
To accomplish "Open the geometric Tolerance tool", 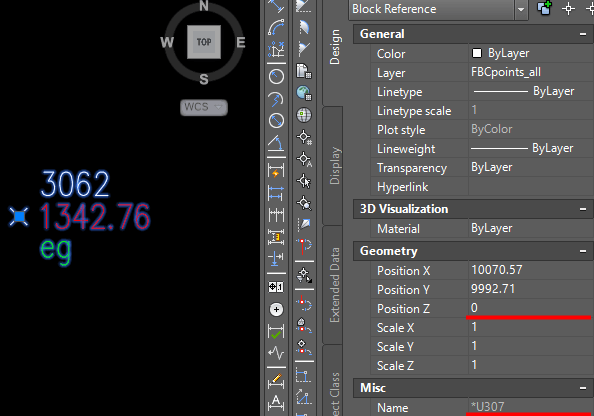I will (276, 287).
